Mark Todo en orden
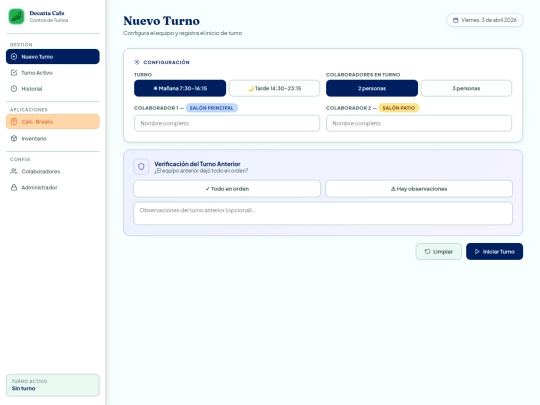 point(227,189)
